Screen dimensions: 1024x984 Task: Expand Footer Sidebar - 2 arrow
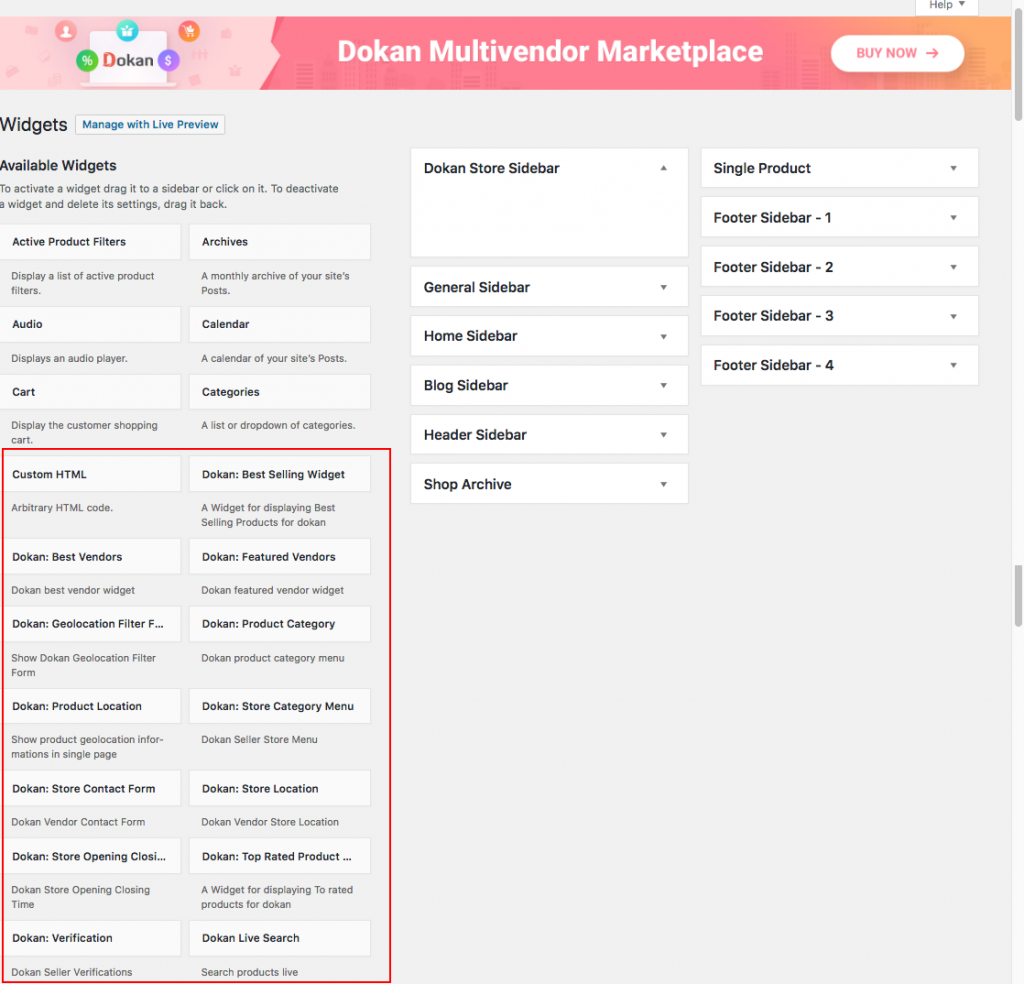tap(953, 267)
